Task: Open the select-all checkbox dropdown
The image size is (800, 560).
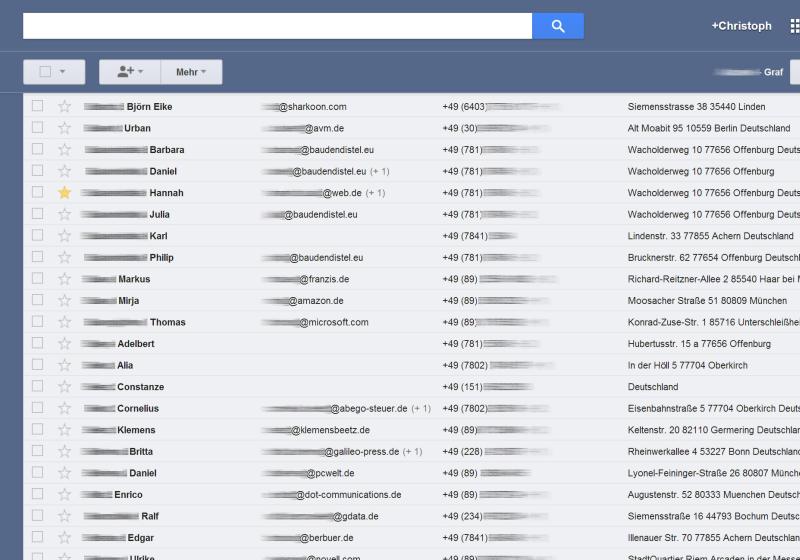Action: [64, 72]
